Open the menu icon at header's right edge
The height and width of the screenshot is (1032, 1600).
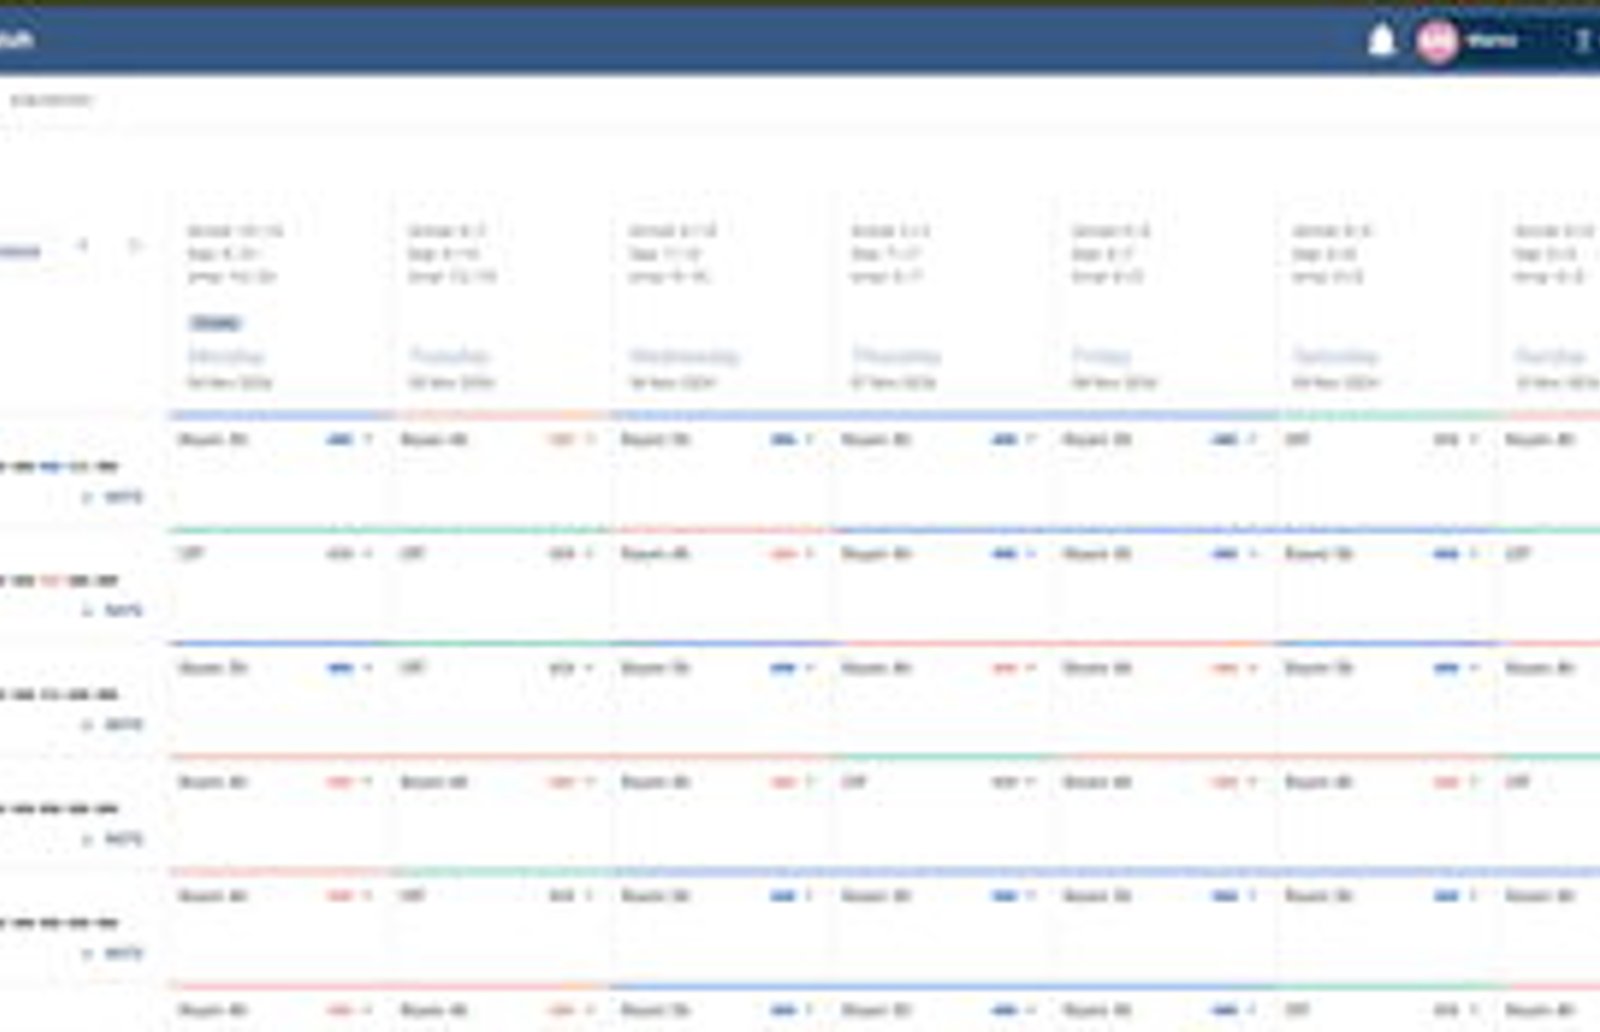point(1583,41)
